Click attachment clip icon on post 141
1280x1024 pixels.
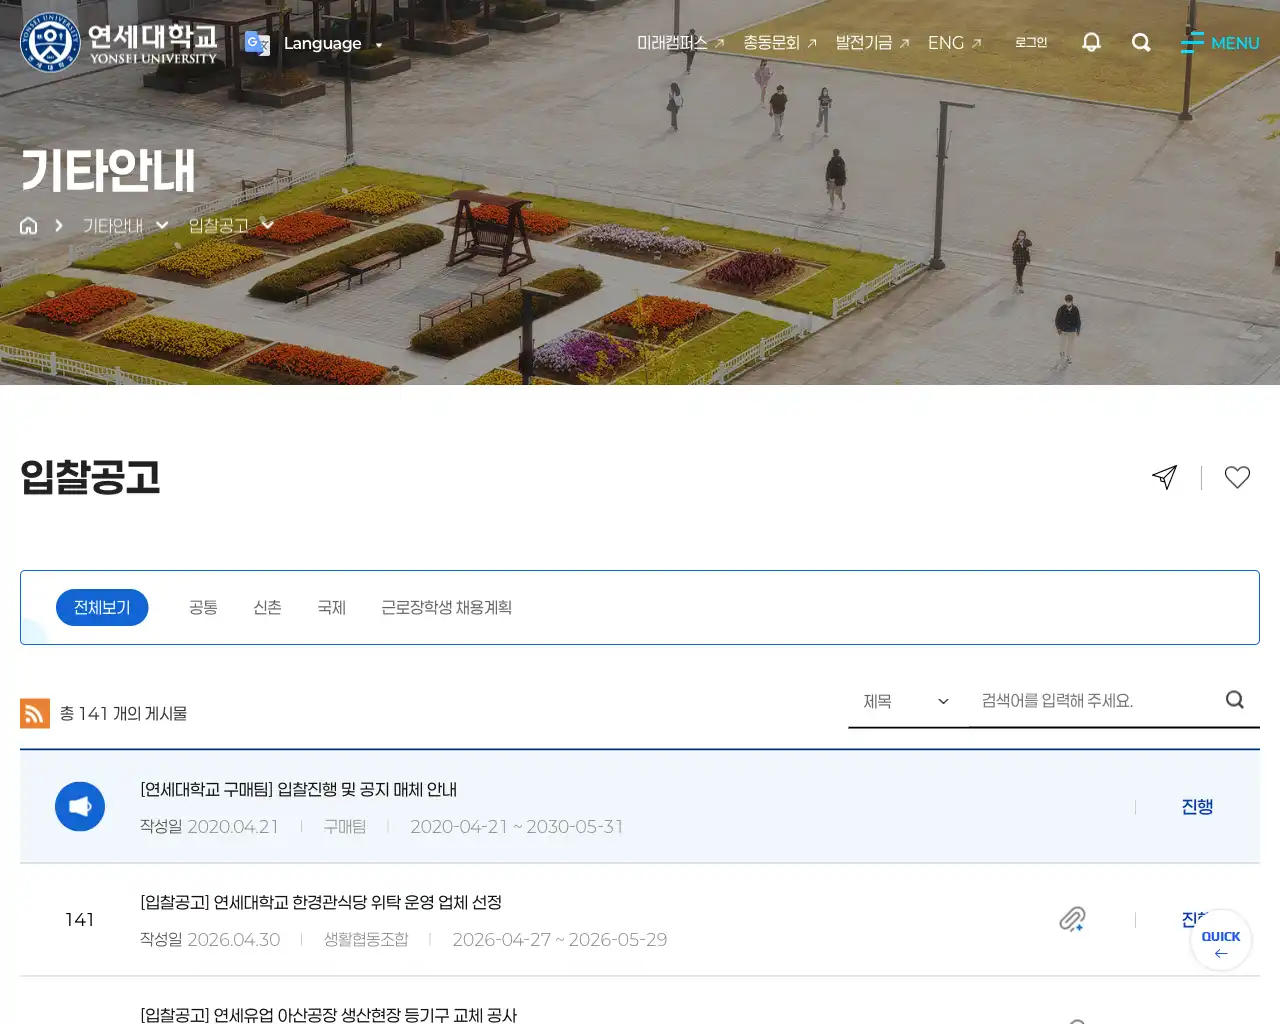tap(1072, 919)
